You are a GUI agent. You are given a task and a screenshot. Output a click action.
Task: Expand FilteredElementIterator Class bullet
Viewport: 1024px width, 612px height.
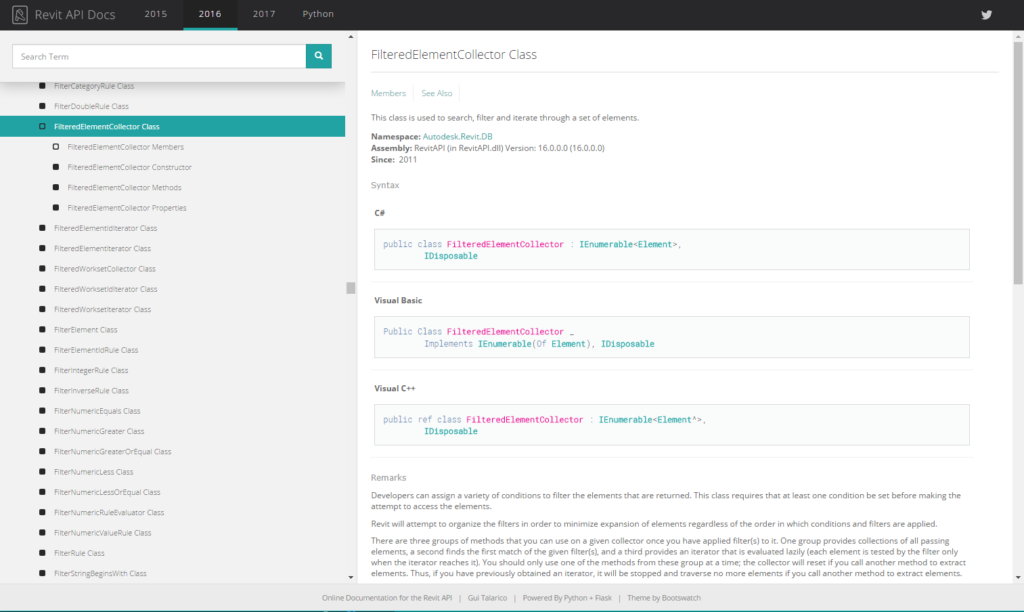(x=42, y=248)
